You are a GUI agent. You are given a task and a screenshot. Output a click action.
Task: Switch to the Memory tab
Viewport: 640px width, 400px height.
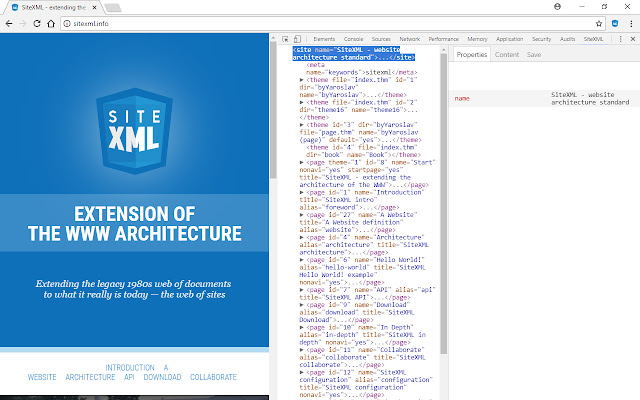point(477,39)
